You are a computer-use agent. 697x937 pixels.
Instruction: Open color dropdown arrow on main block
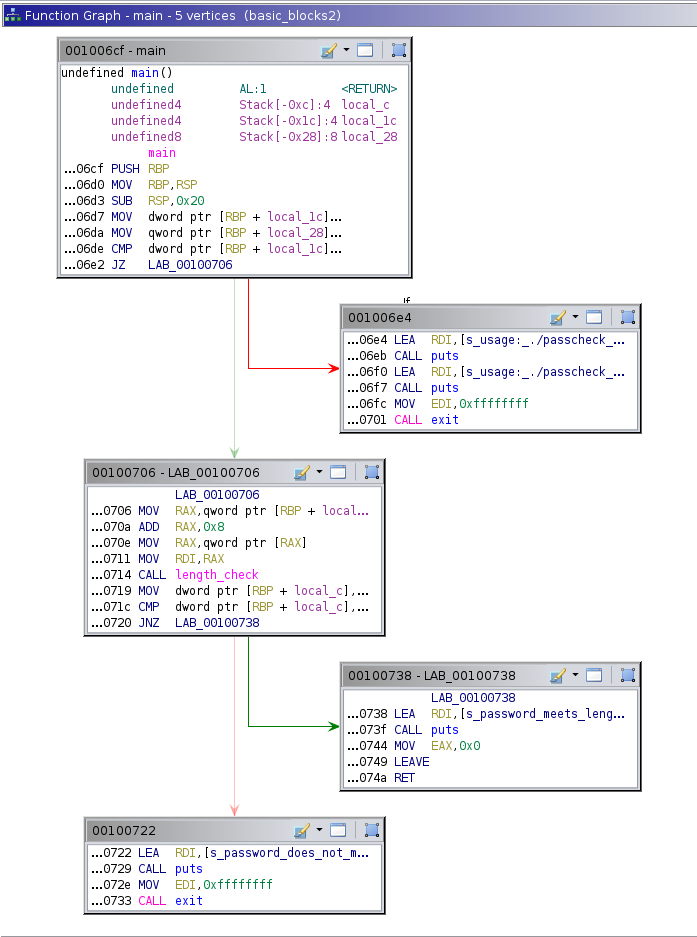(x=346, y=50)
